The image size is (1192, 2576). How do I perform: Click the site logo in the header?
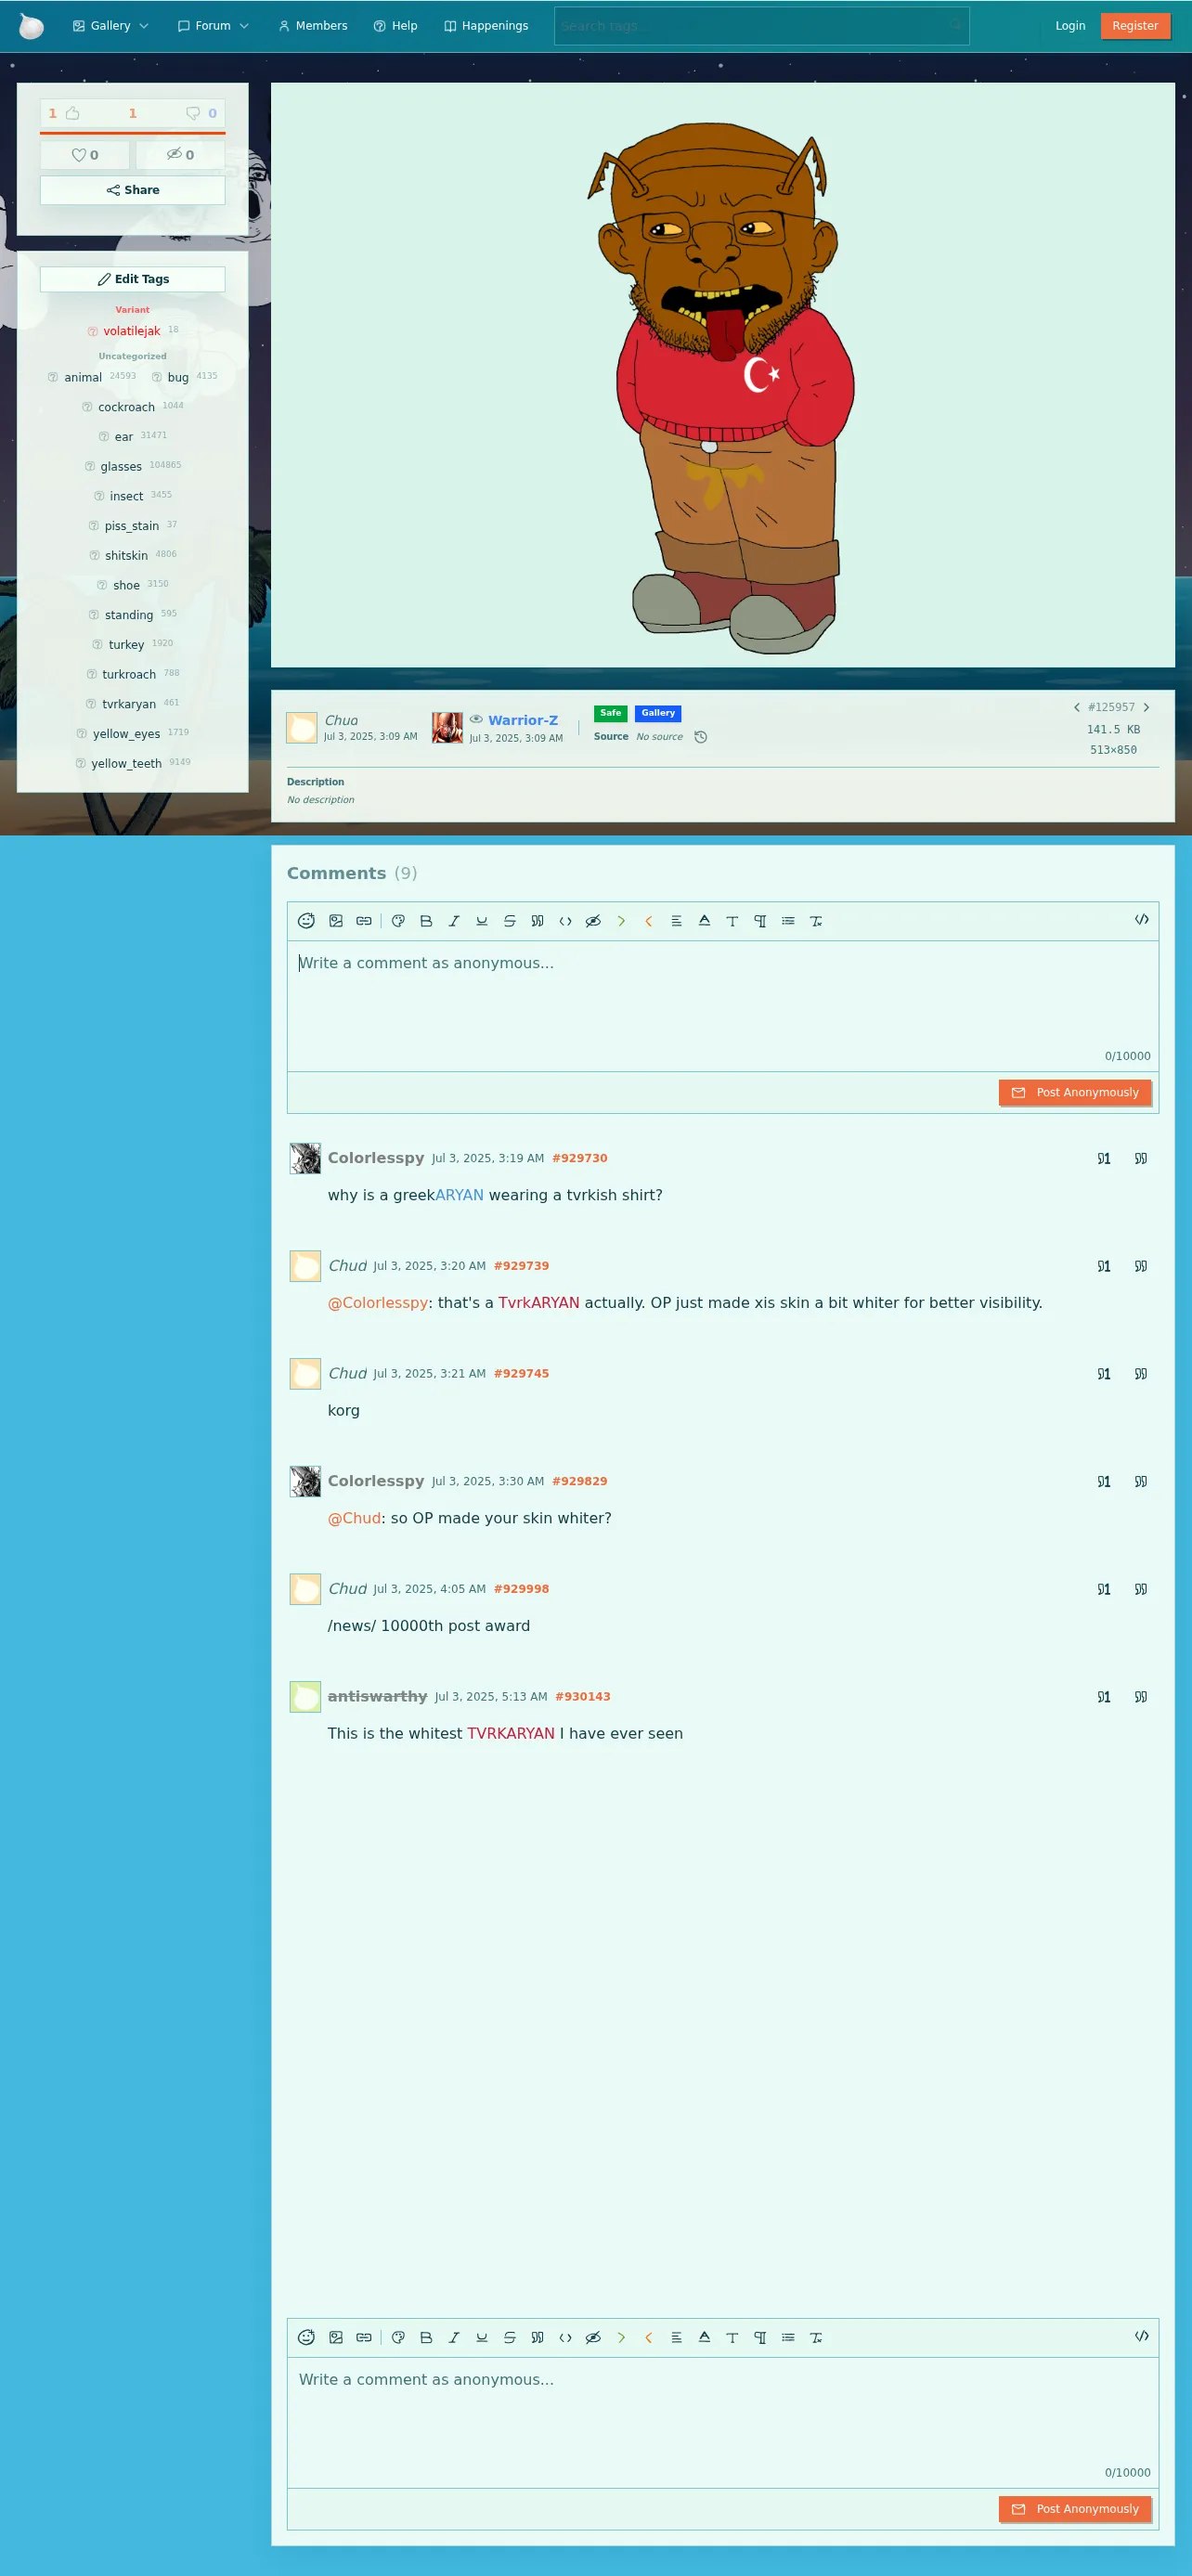click(x=32, y=26)
